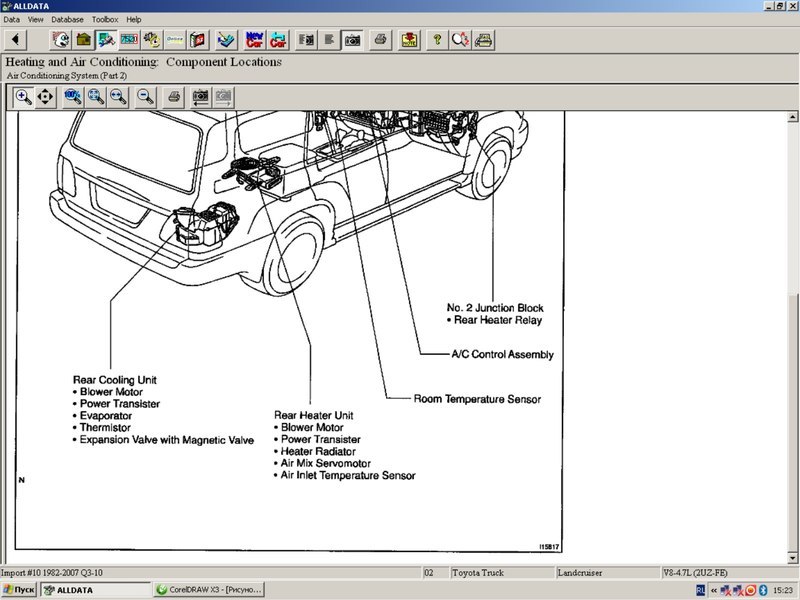Screen dimensions: 800x600
Task: Click the 'Rear Cooling Unit' label
Action: (115, 380)
